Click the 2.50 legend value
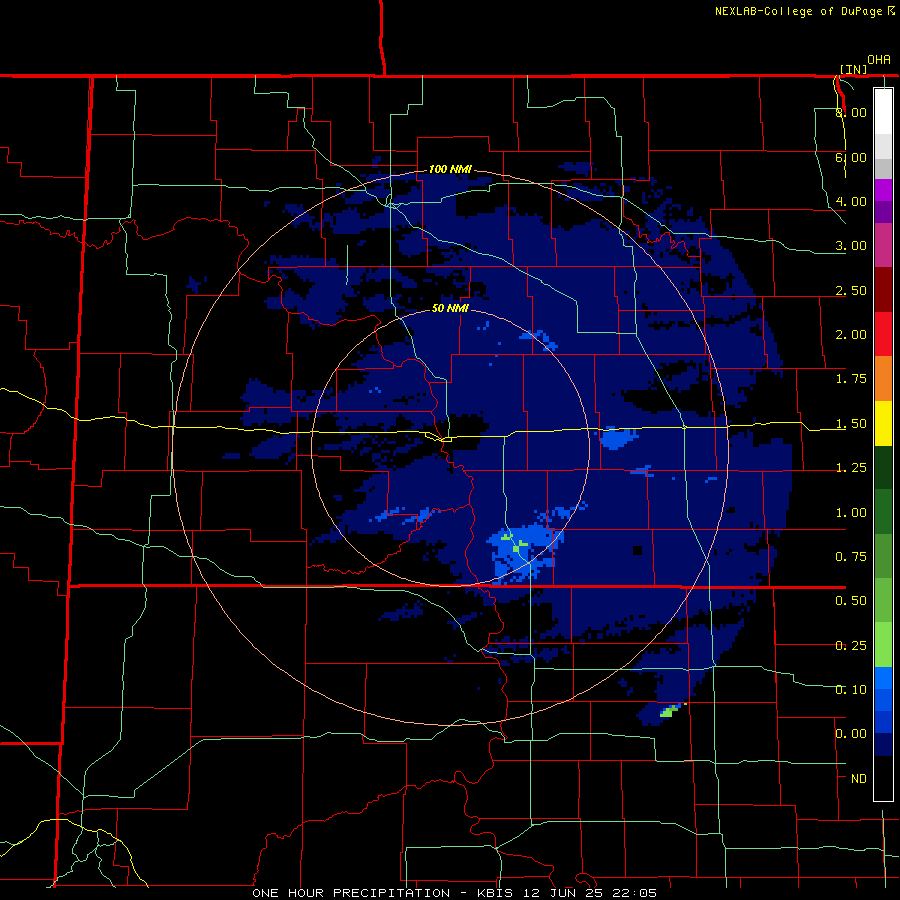The width and height of the screenshot is (900, 900). pyautogui.click(x=851, y=290)
